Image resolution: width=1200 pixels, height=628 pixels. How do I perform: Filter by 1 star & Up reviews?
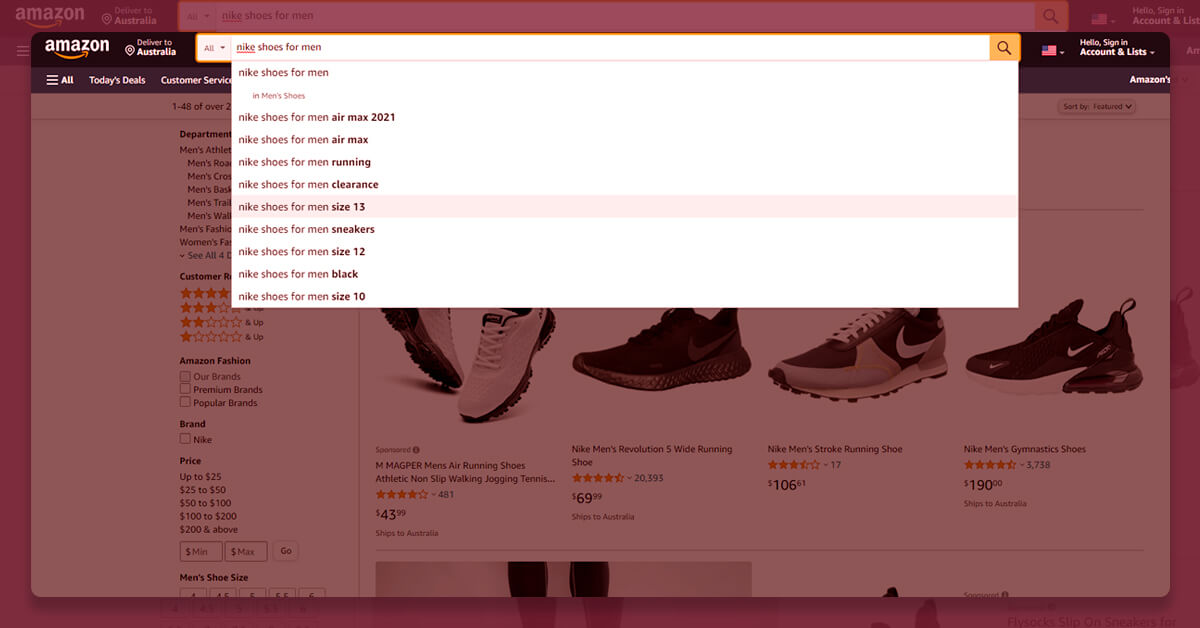click(222, 337)
